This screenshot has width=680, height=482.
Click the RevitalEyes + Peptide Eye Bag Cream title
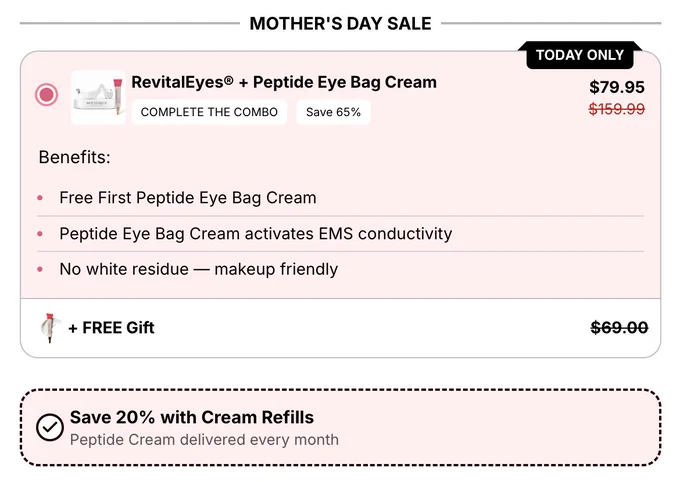[284, 82]
